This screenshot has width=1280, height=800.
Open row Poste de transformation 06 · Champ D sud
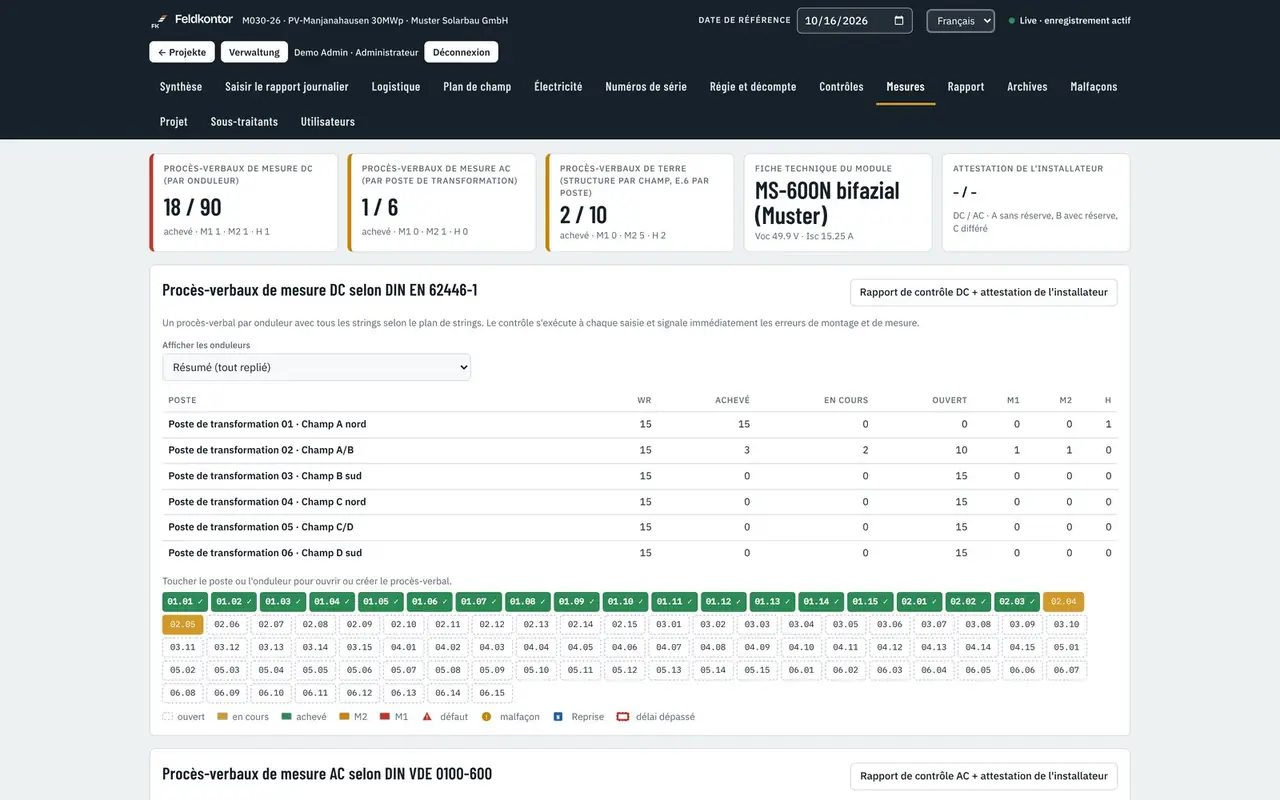click(x=640, y=553)
